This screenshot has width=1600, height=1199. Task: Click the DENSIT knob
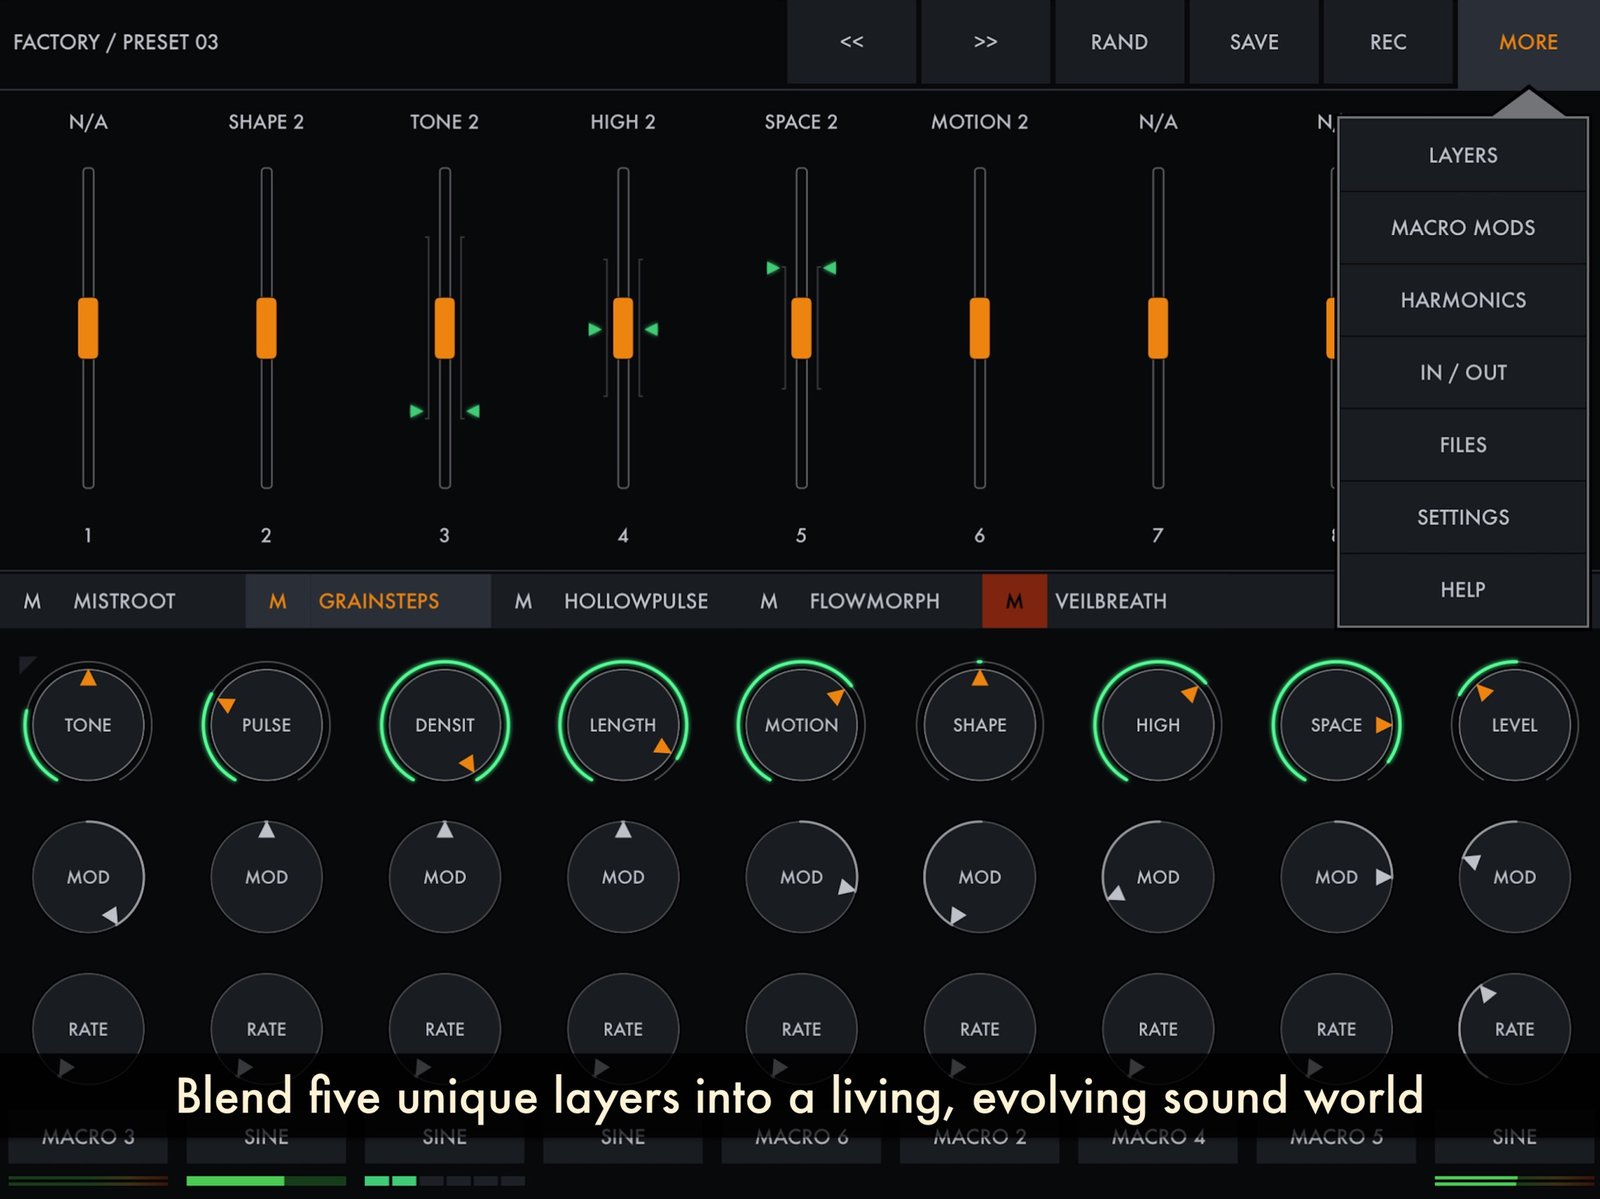(445, 724)
